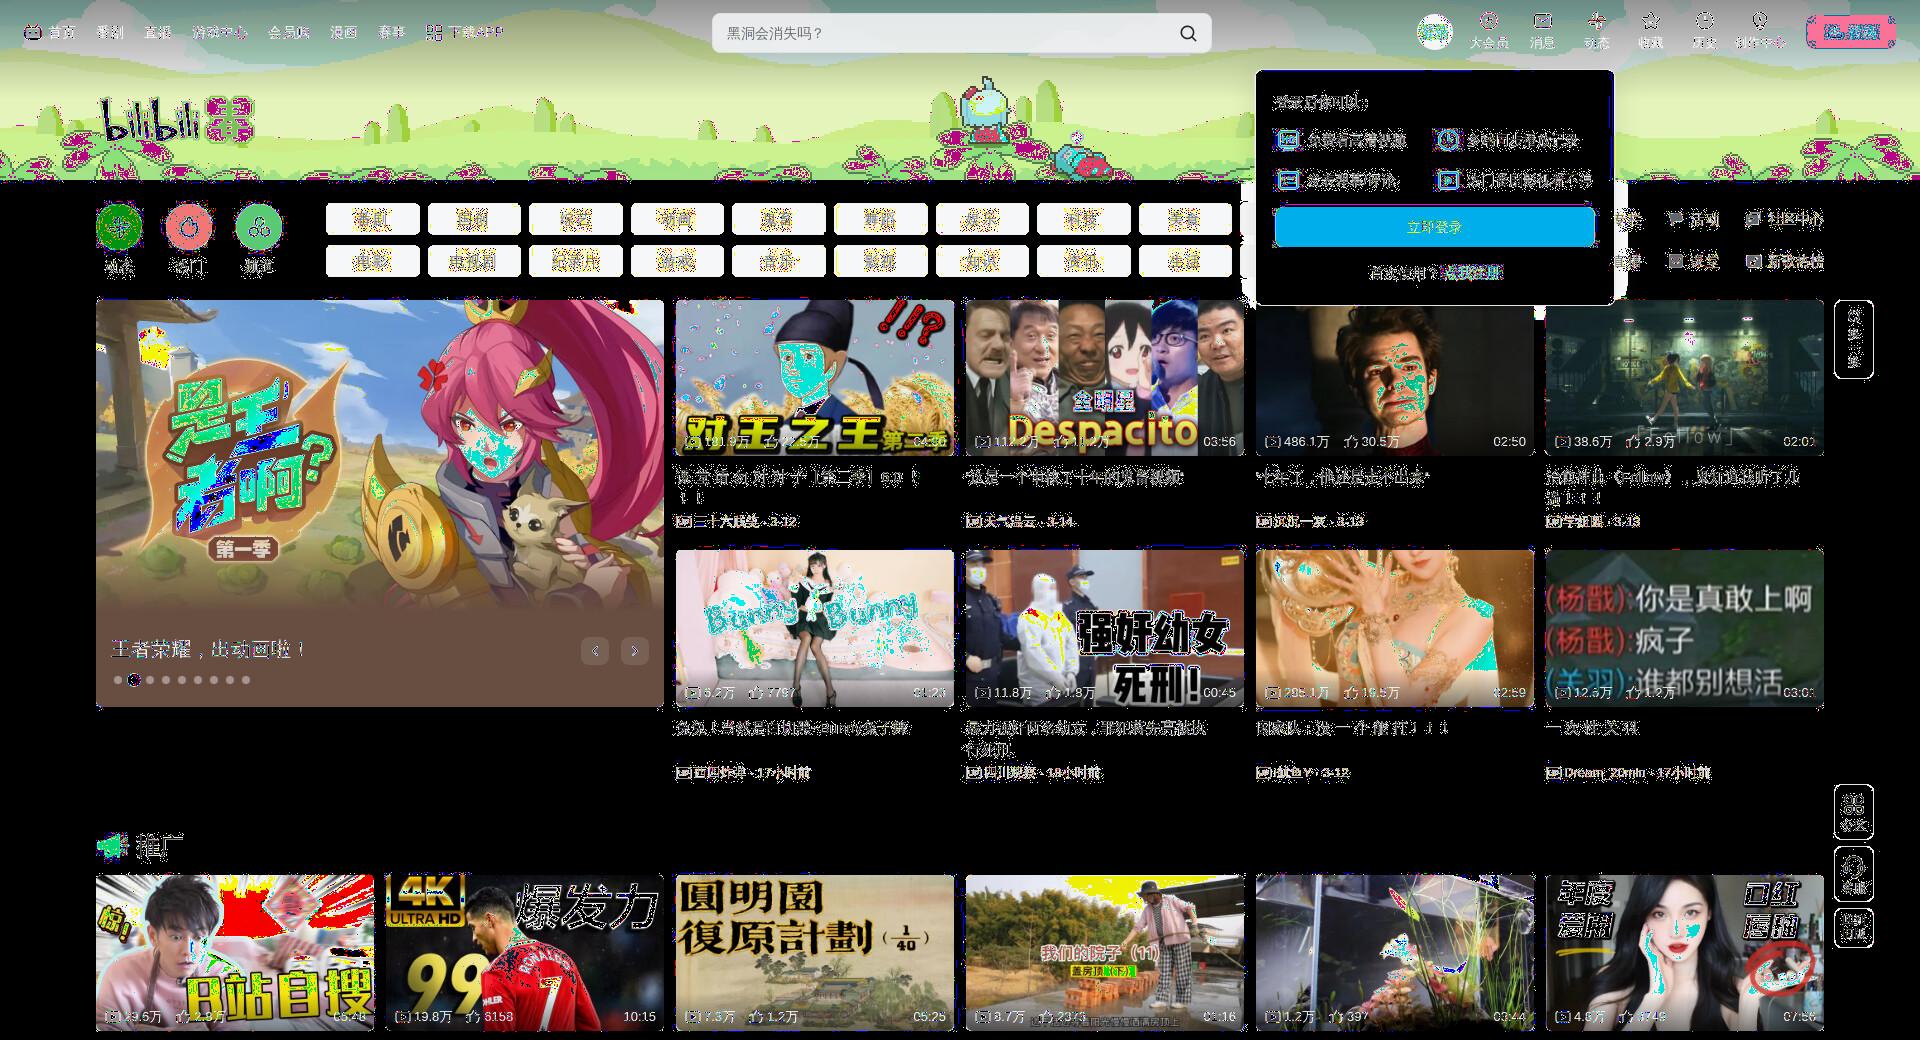Image resolution: width=1920 pixels, height=1040 pixels.
Task: Click 下载APP in top navigation
Action: pos(475,32)
